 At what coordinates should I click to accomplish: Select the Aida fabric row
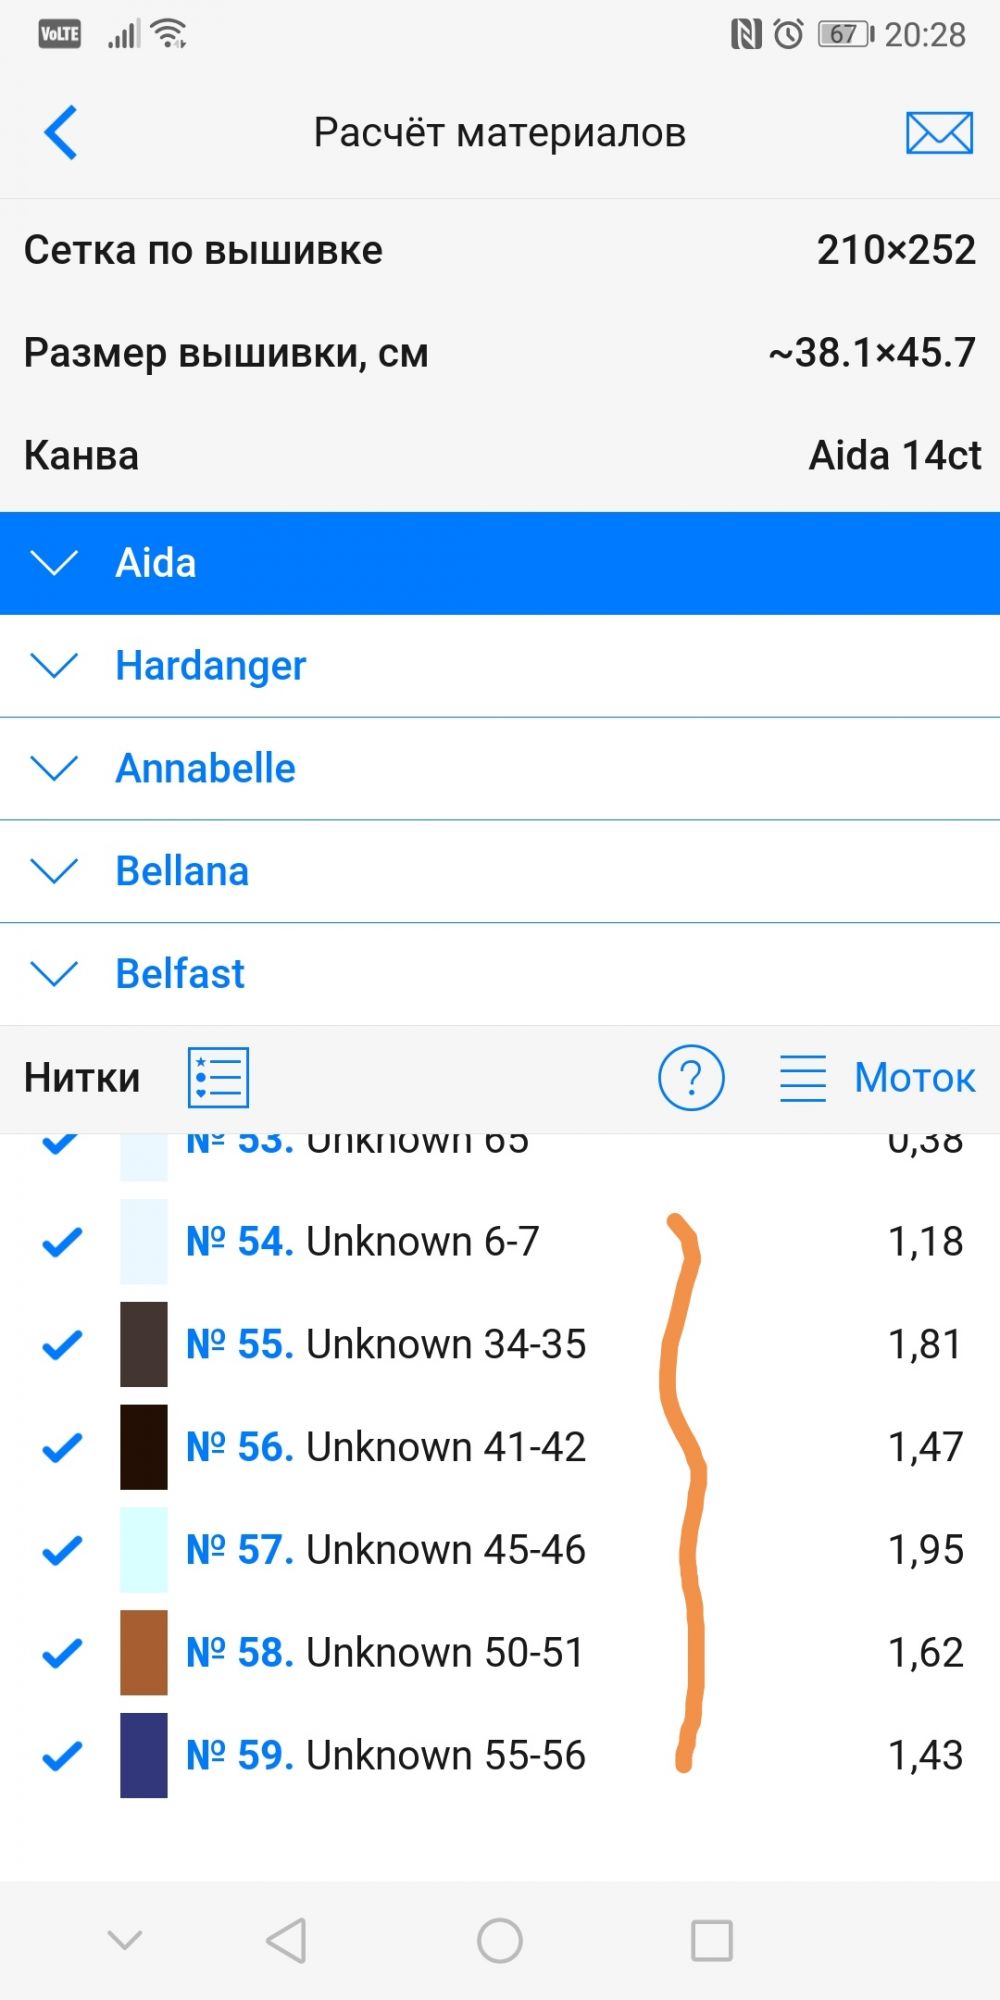pos(500,563)
